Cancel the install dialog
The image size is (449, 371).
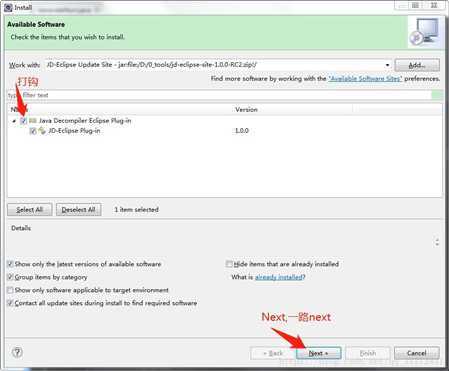(417, 353)
